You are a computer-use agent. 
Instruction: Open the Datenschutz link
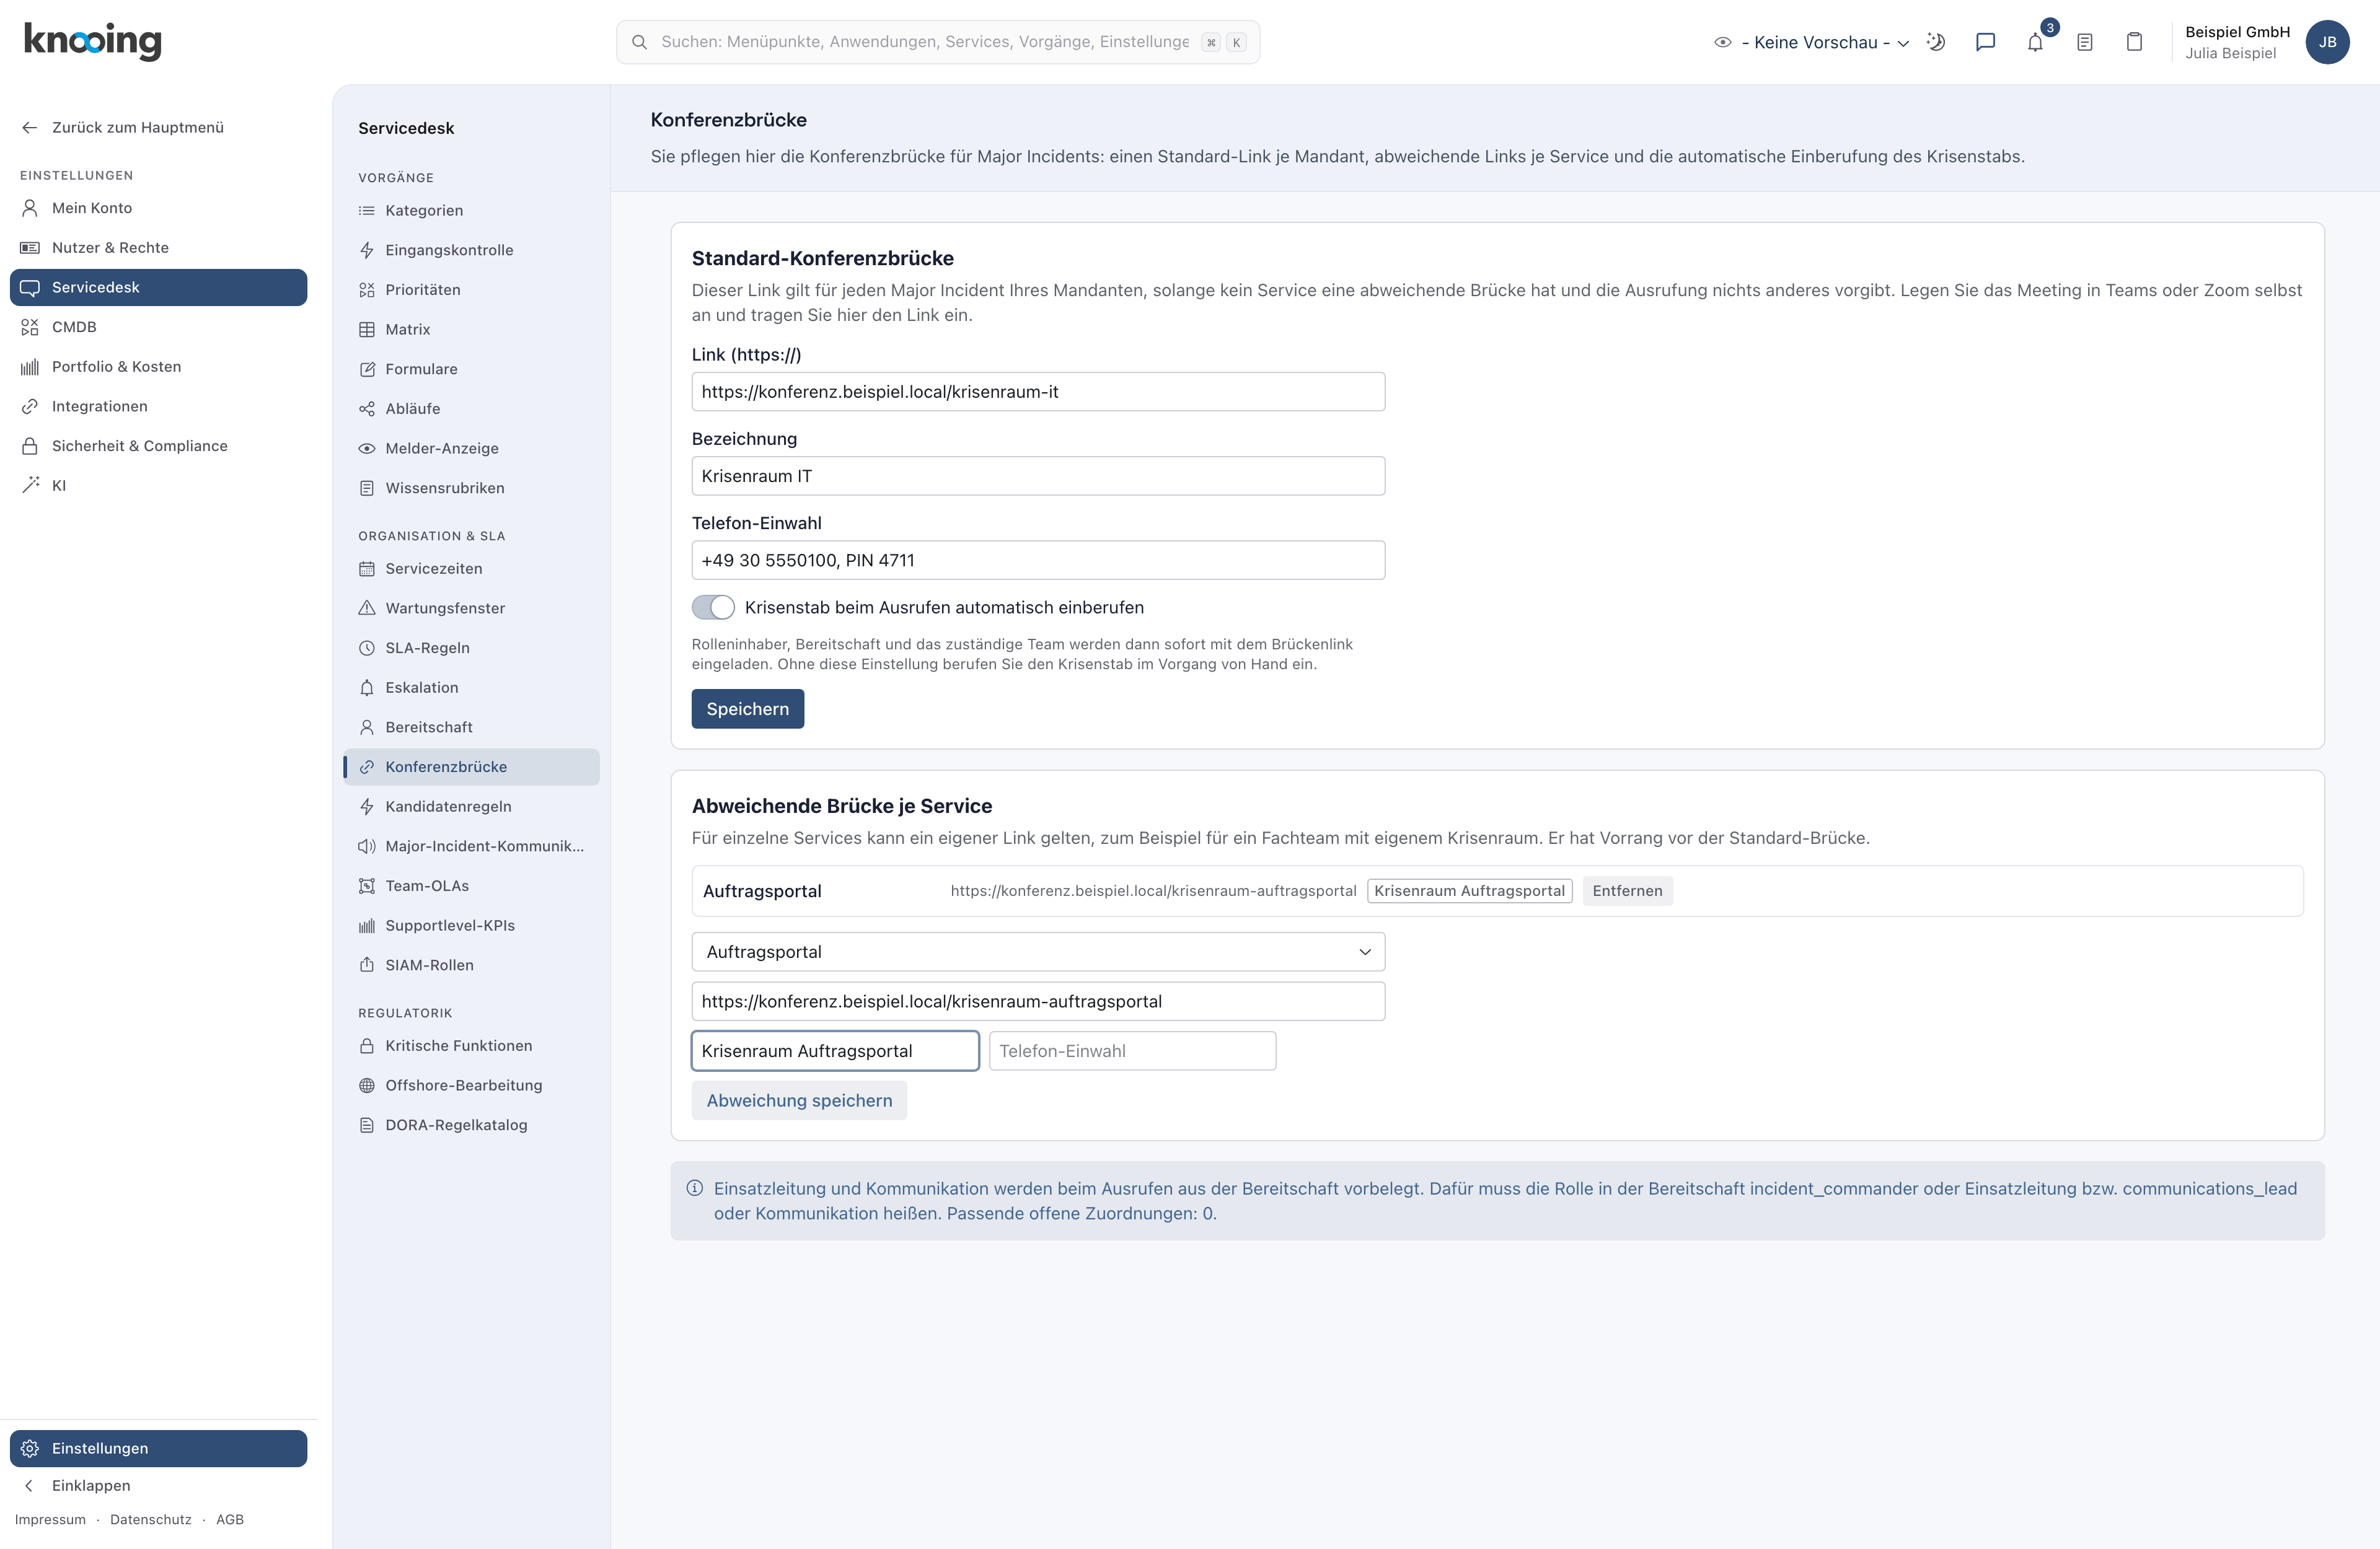pos(151,1519)
